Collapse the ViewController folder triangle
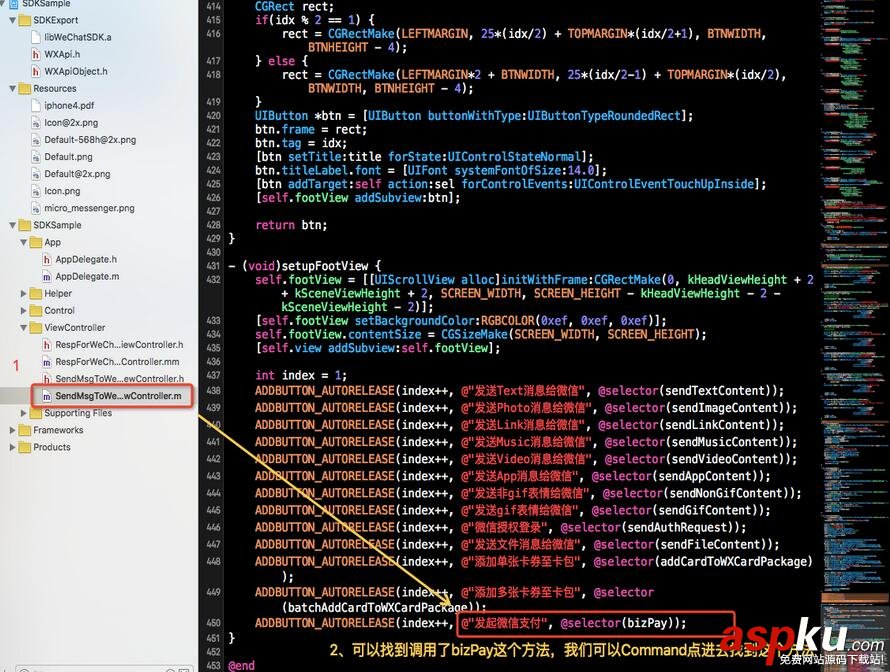This screenshot has width=890, height=672. [24, 327]
